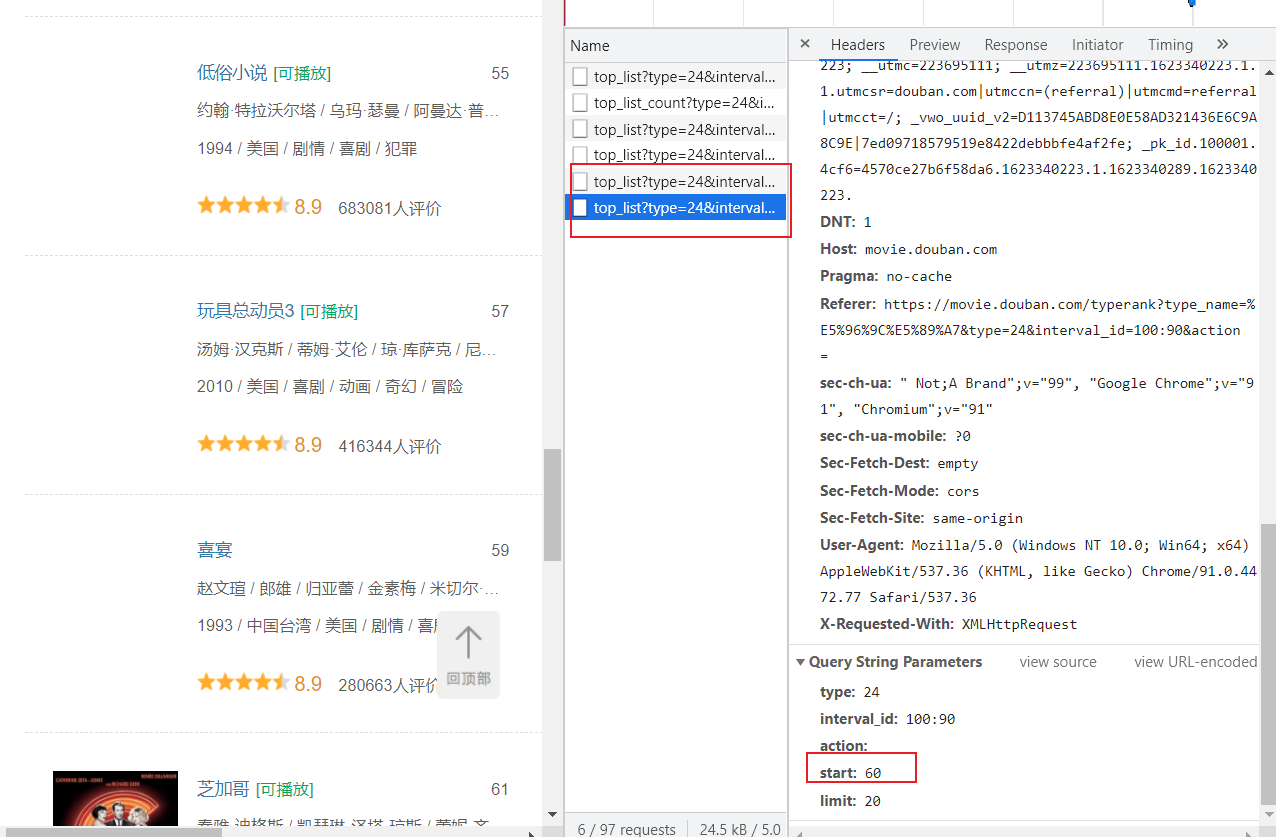Screen dimensions: 1276x837
Task: Click the DNT header value
Action: 867,222
